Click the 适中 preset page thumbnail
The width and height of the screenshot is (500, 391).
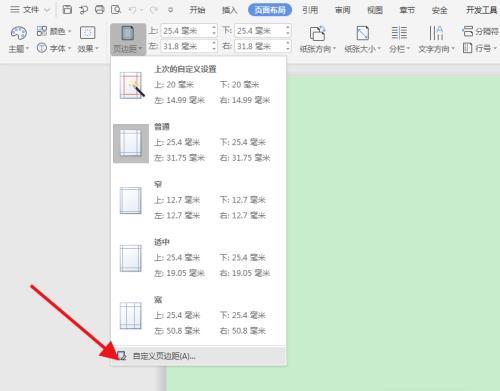tap(131, 258)
